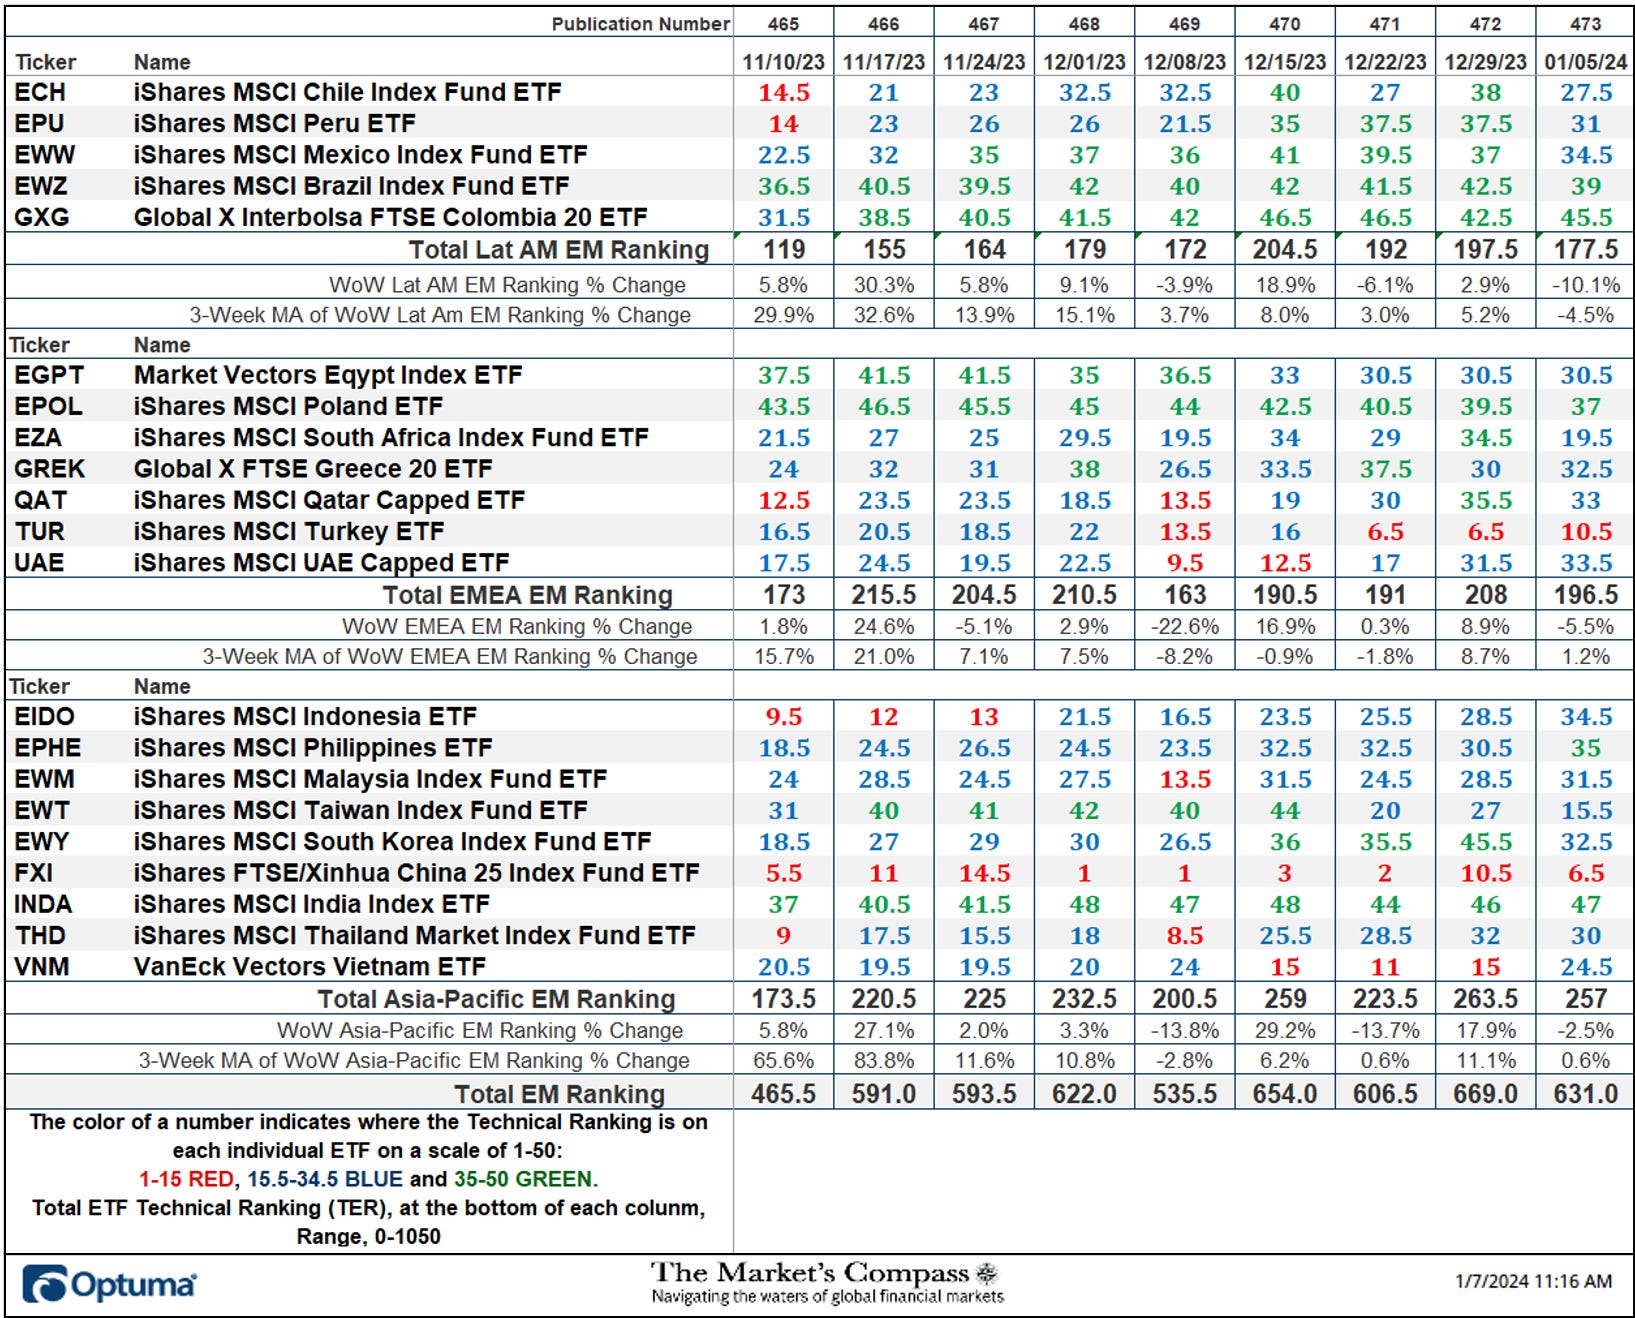Select the EZA ticker cell
Screen dimensions: 1635x1318
click(x=38, y=437)
